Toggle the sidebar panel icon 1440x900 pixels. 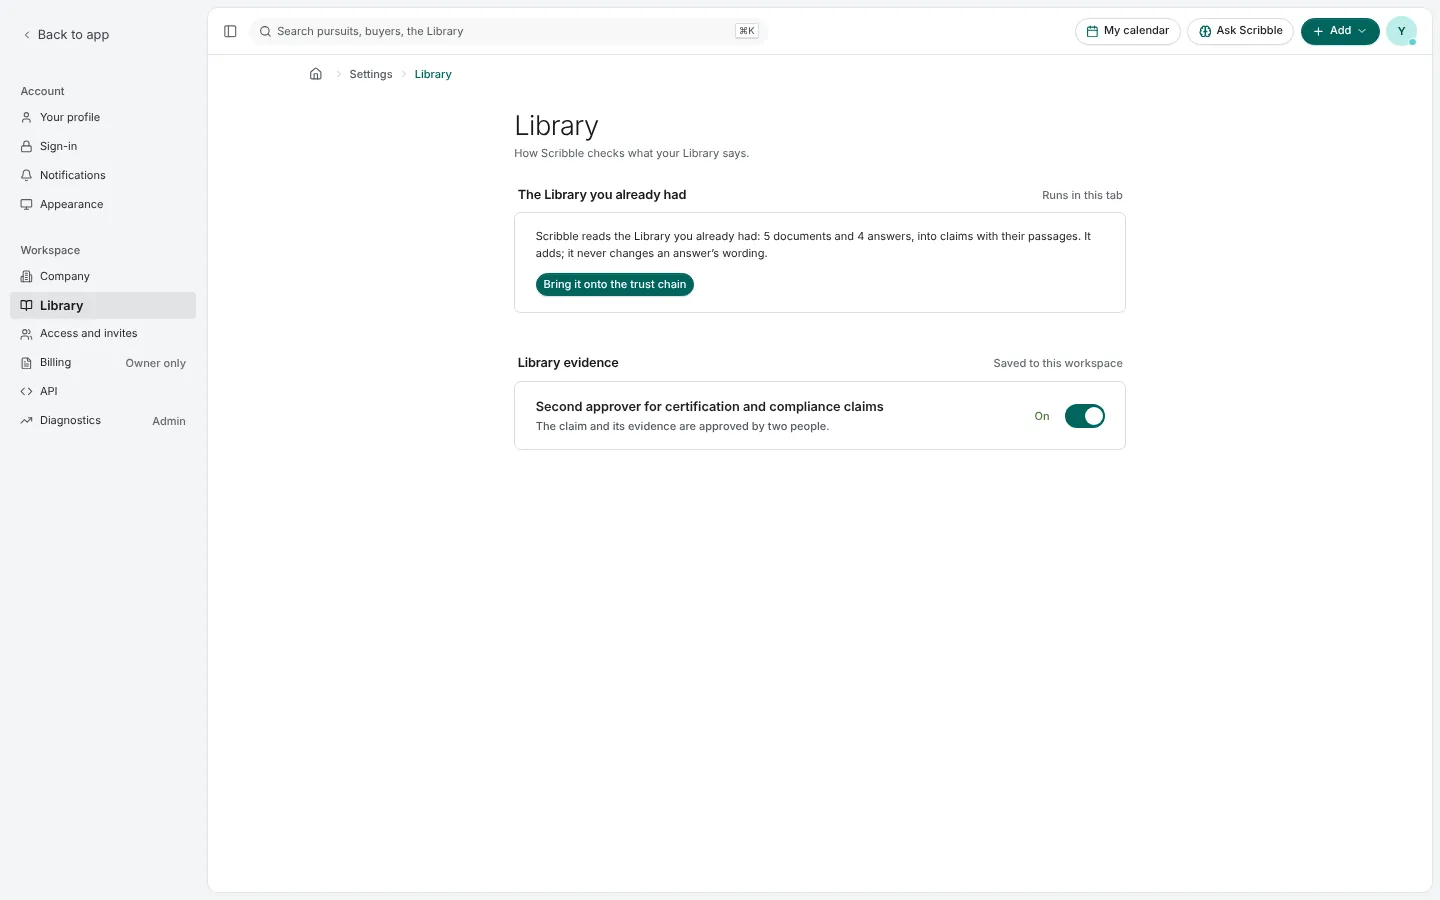point(230,31)
